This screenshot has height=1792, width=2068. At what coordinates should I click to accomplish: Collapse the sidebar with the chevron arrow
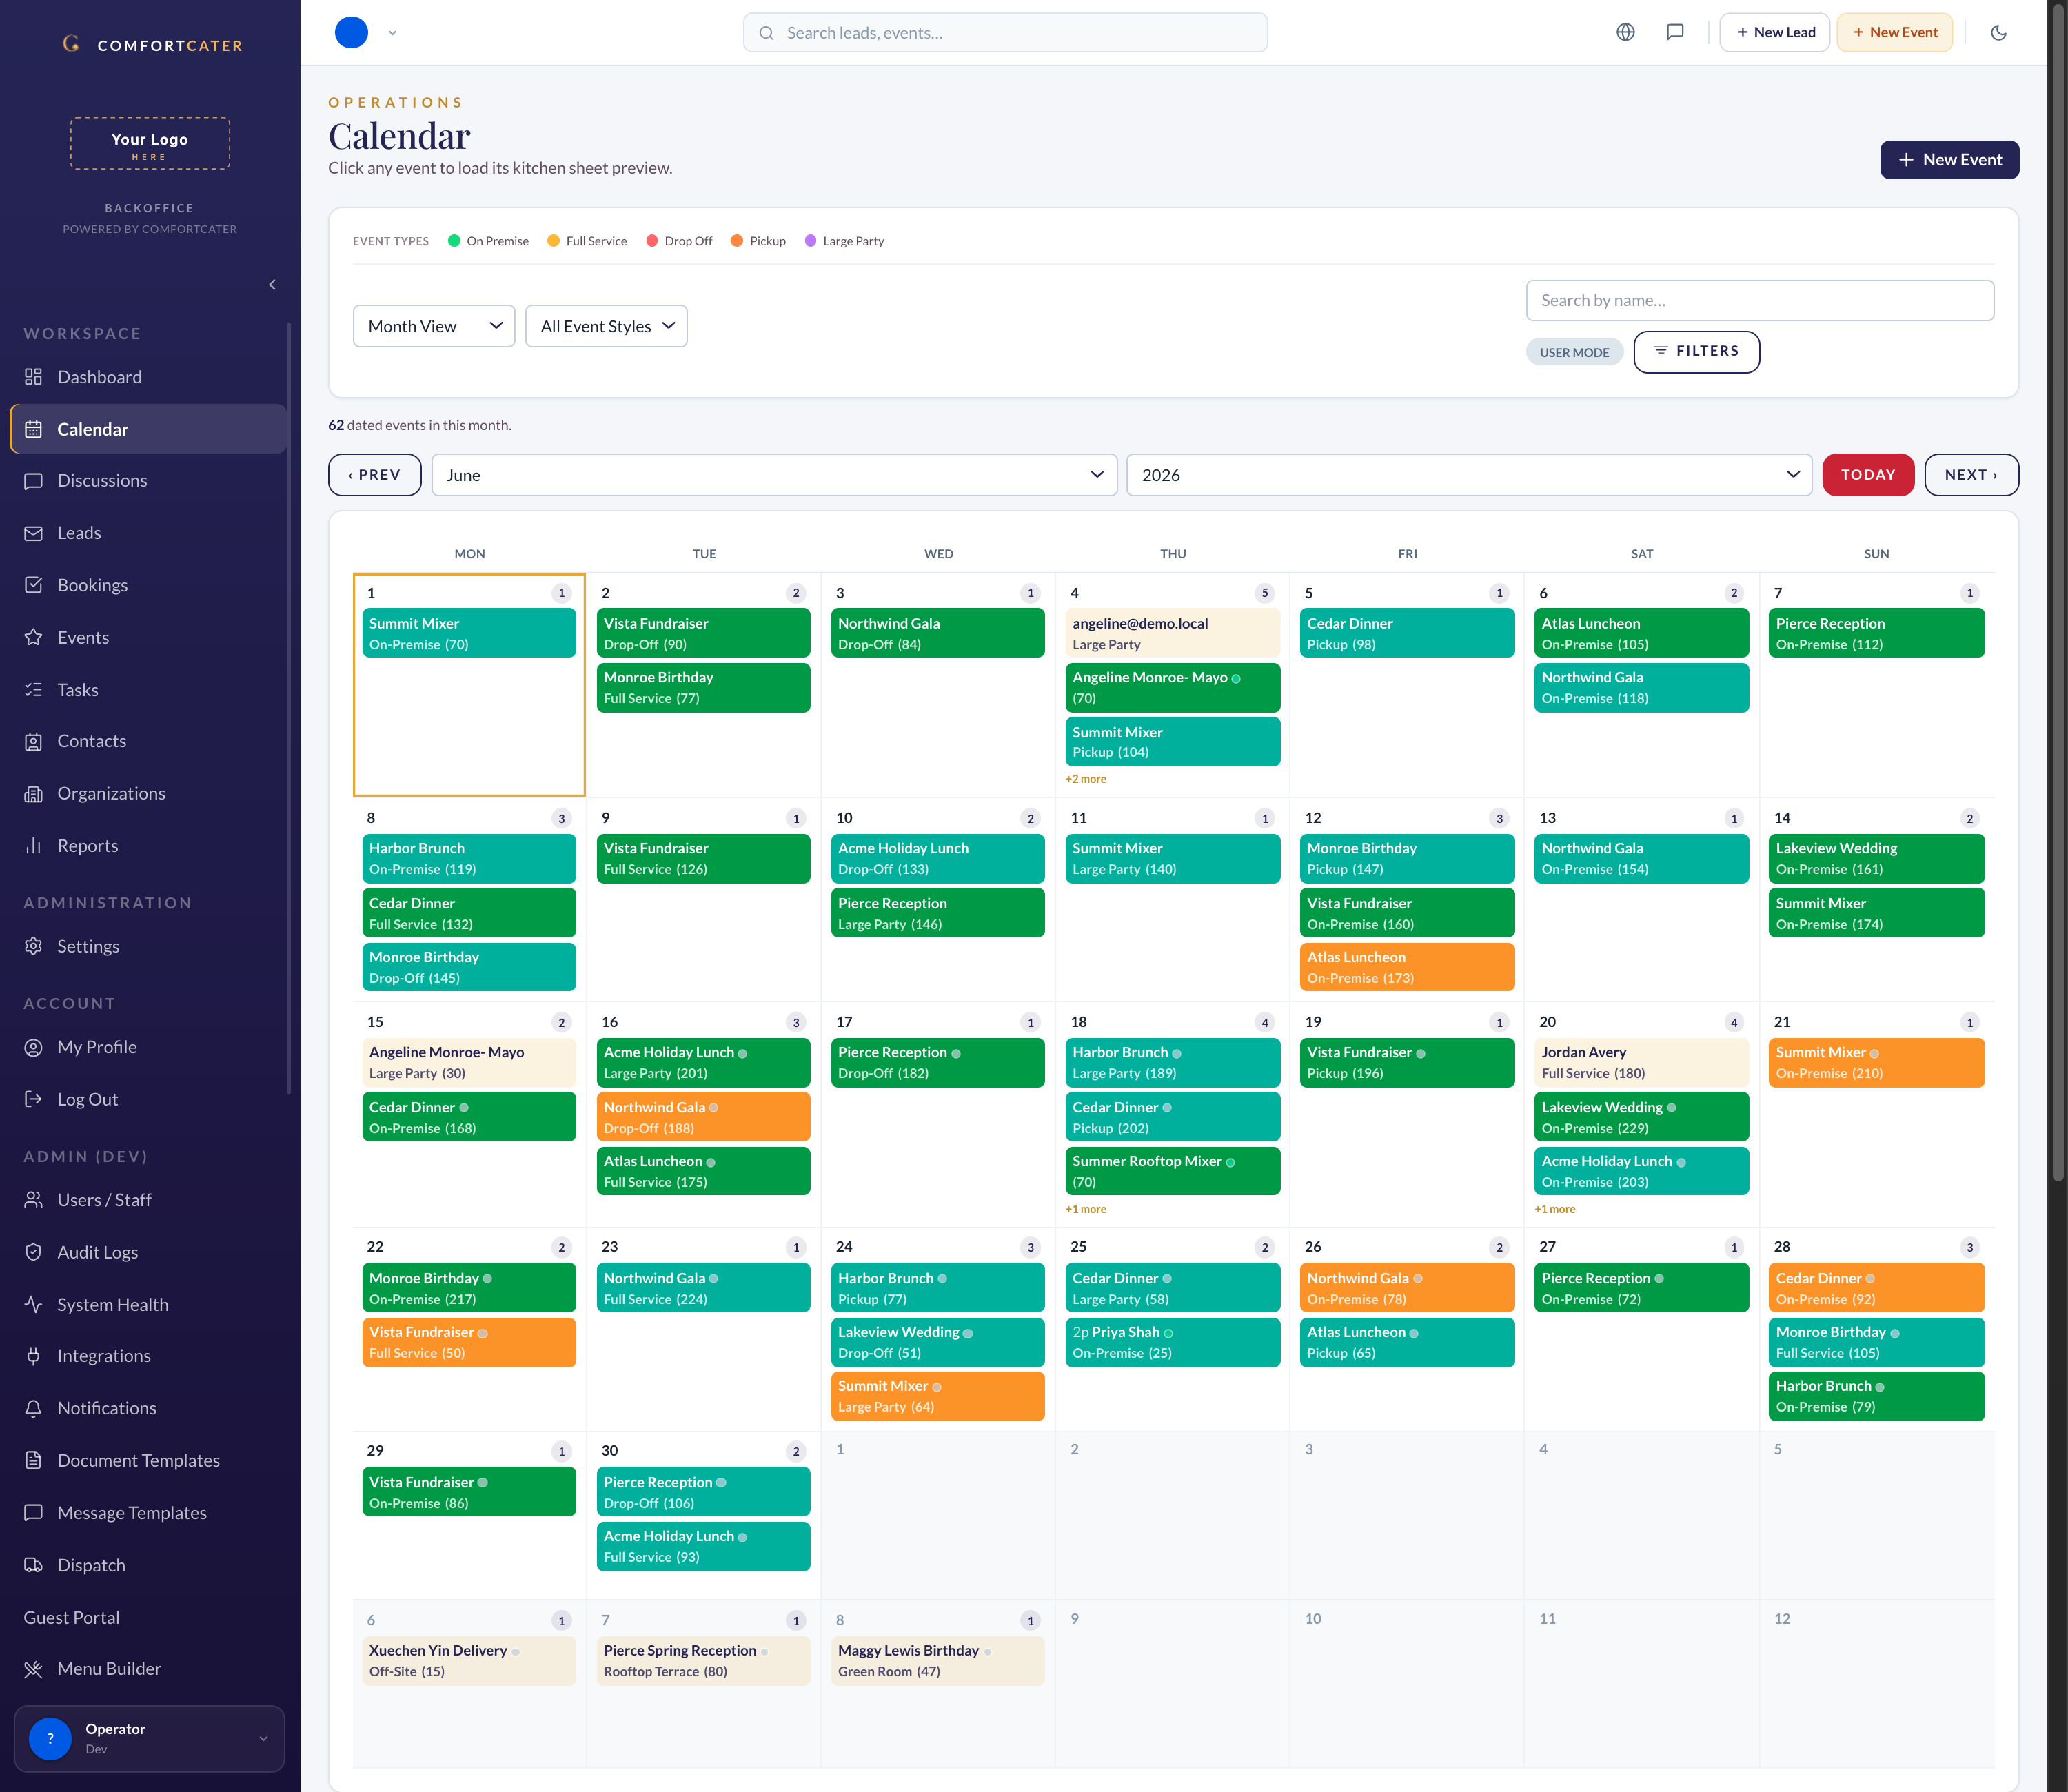(272, 285)
